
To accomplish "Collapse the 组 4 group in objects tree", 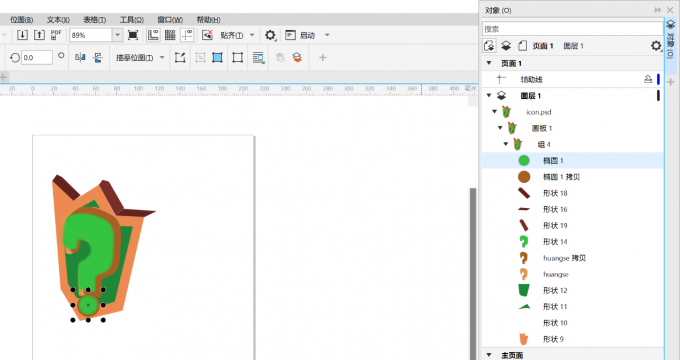I will pos(506,144).
